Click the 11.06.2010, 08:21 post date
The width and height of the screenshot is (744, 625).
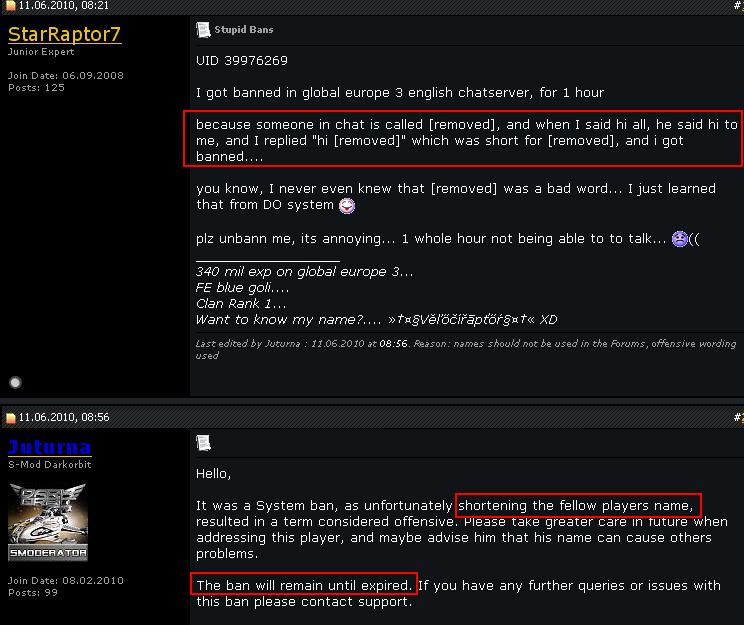tap(64, 6)
